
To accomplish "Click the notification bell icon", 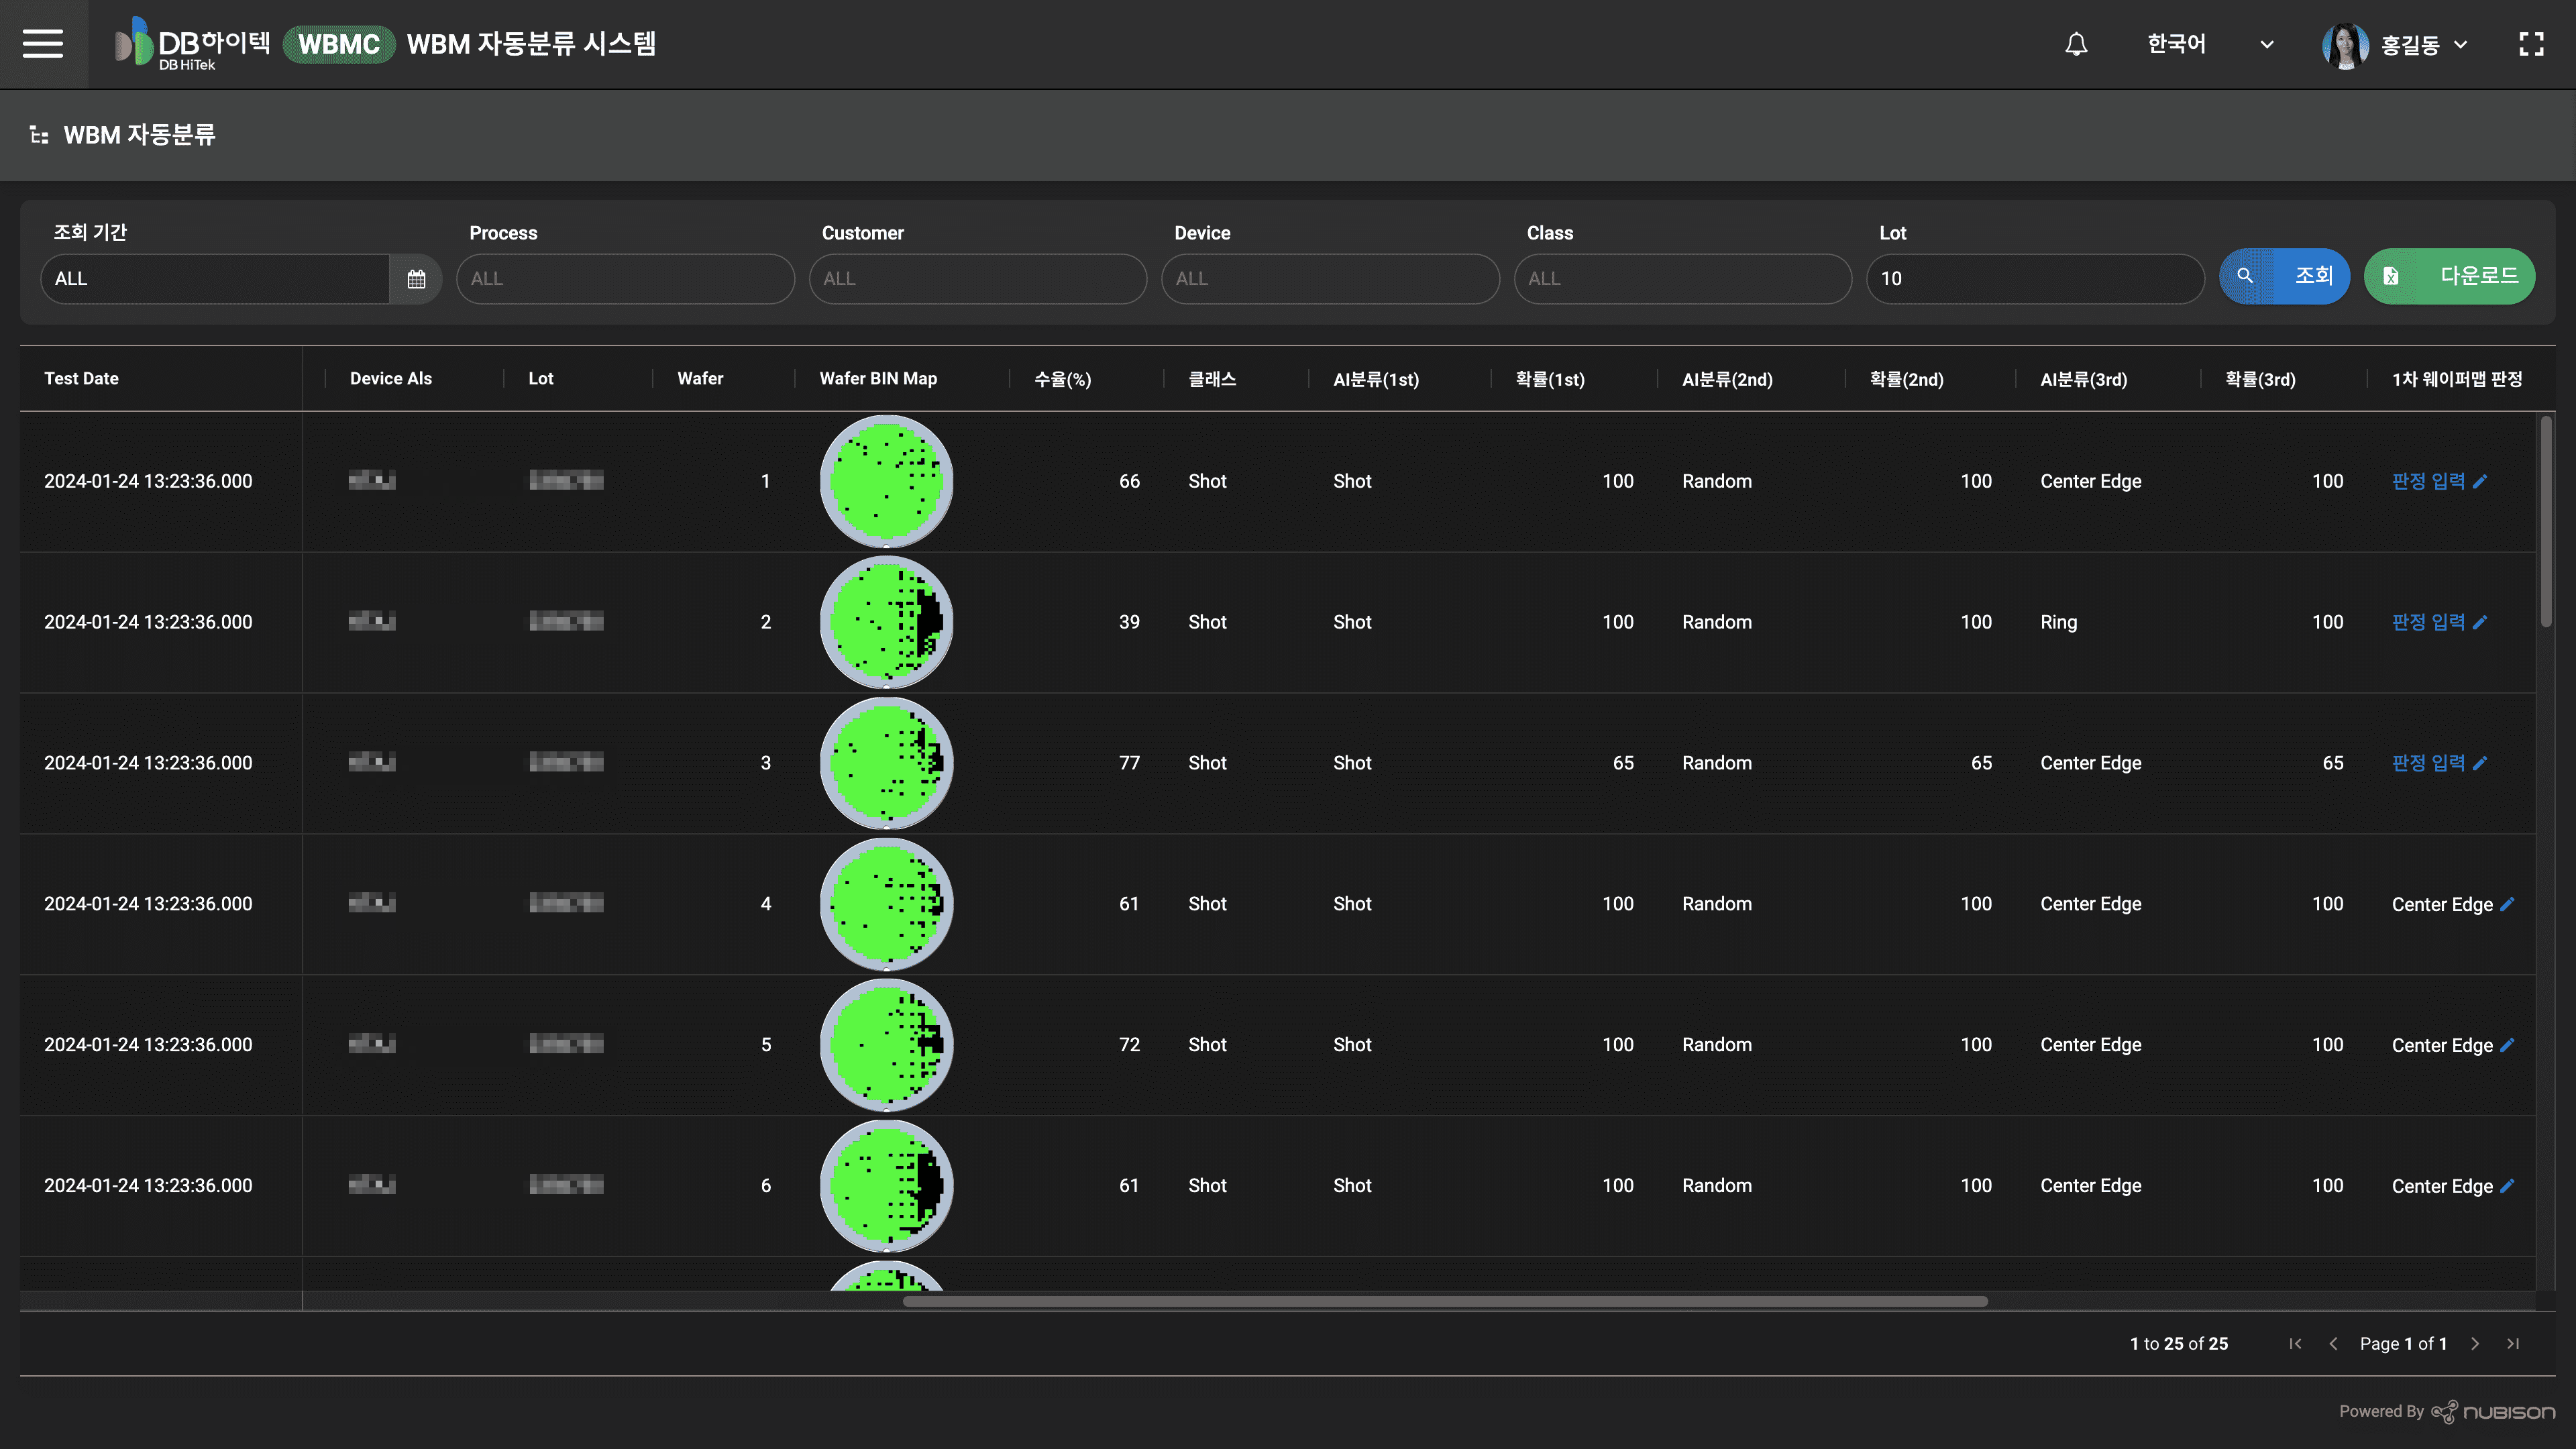I will tap(2076, 44).
